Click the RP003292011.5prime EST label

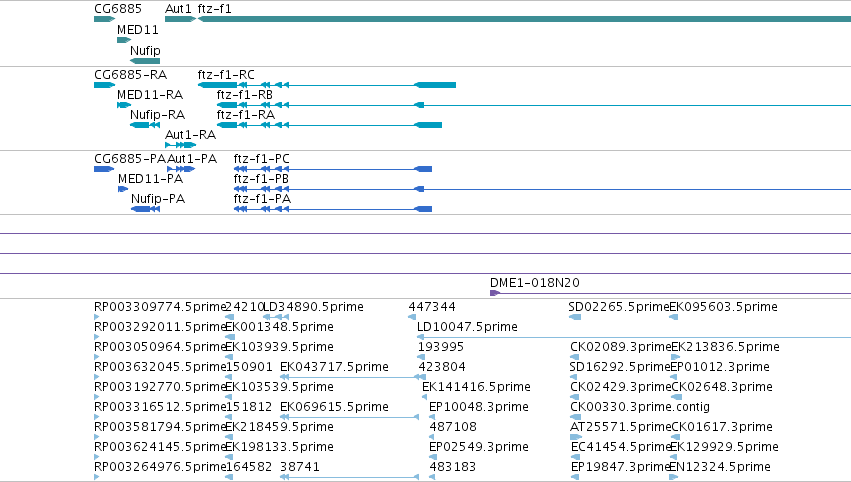pyautogui.click(x=160, y=327)
